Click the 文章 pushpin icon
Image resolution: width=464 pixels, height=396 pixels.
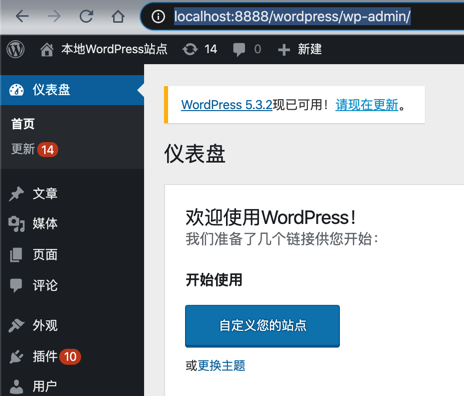[16, 194]
